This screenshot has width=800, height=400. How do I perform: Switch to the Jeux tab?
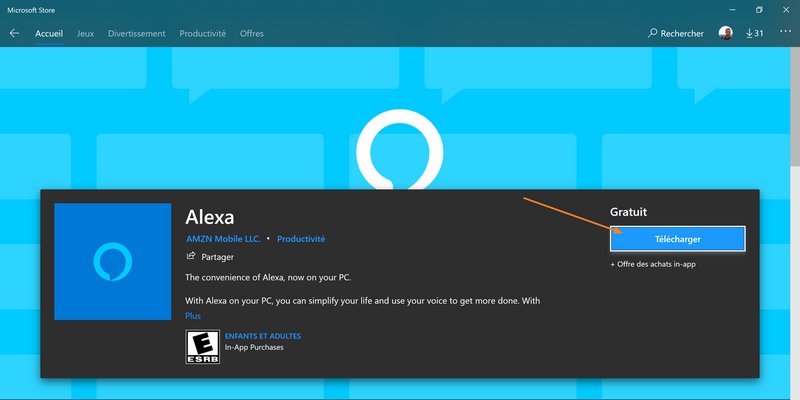(85, 34)
